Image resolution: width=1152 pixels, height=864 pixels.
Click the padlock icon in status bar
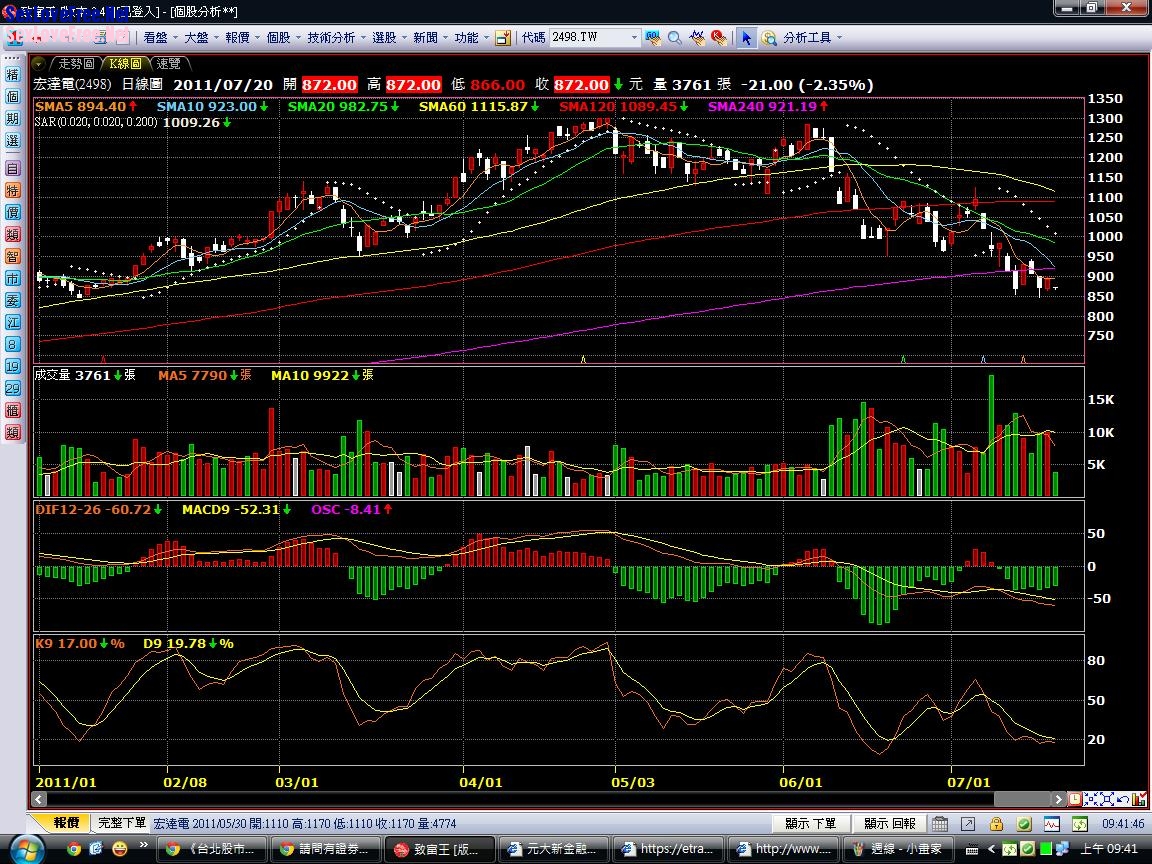pos(996,824)
